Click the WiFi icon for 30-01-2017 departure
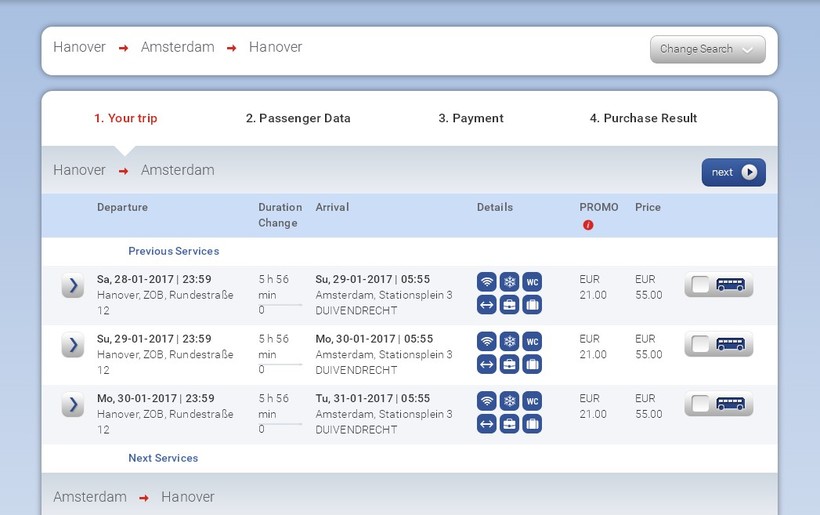Image resolution: width=820 pixels, height=515 pixels. click(x=487, y=401)
